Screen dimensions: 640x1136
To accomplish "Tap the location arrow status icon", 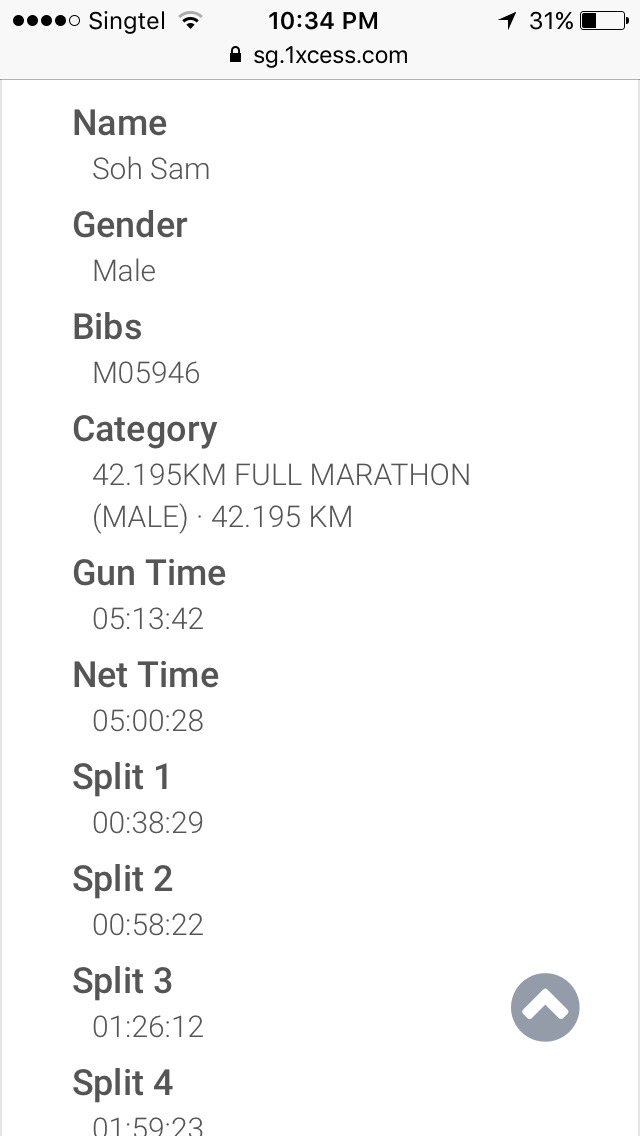I will click(x=507, y=20).
